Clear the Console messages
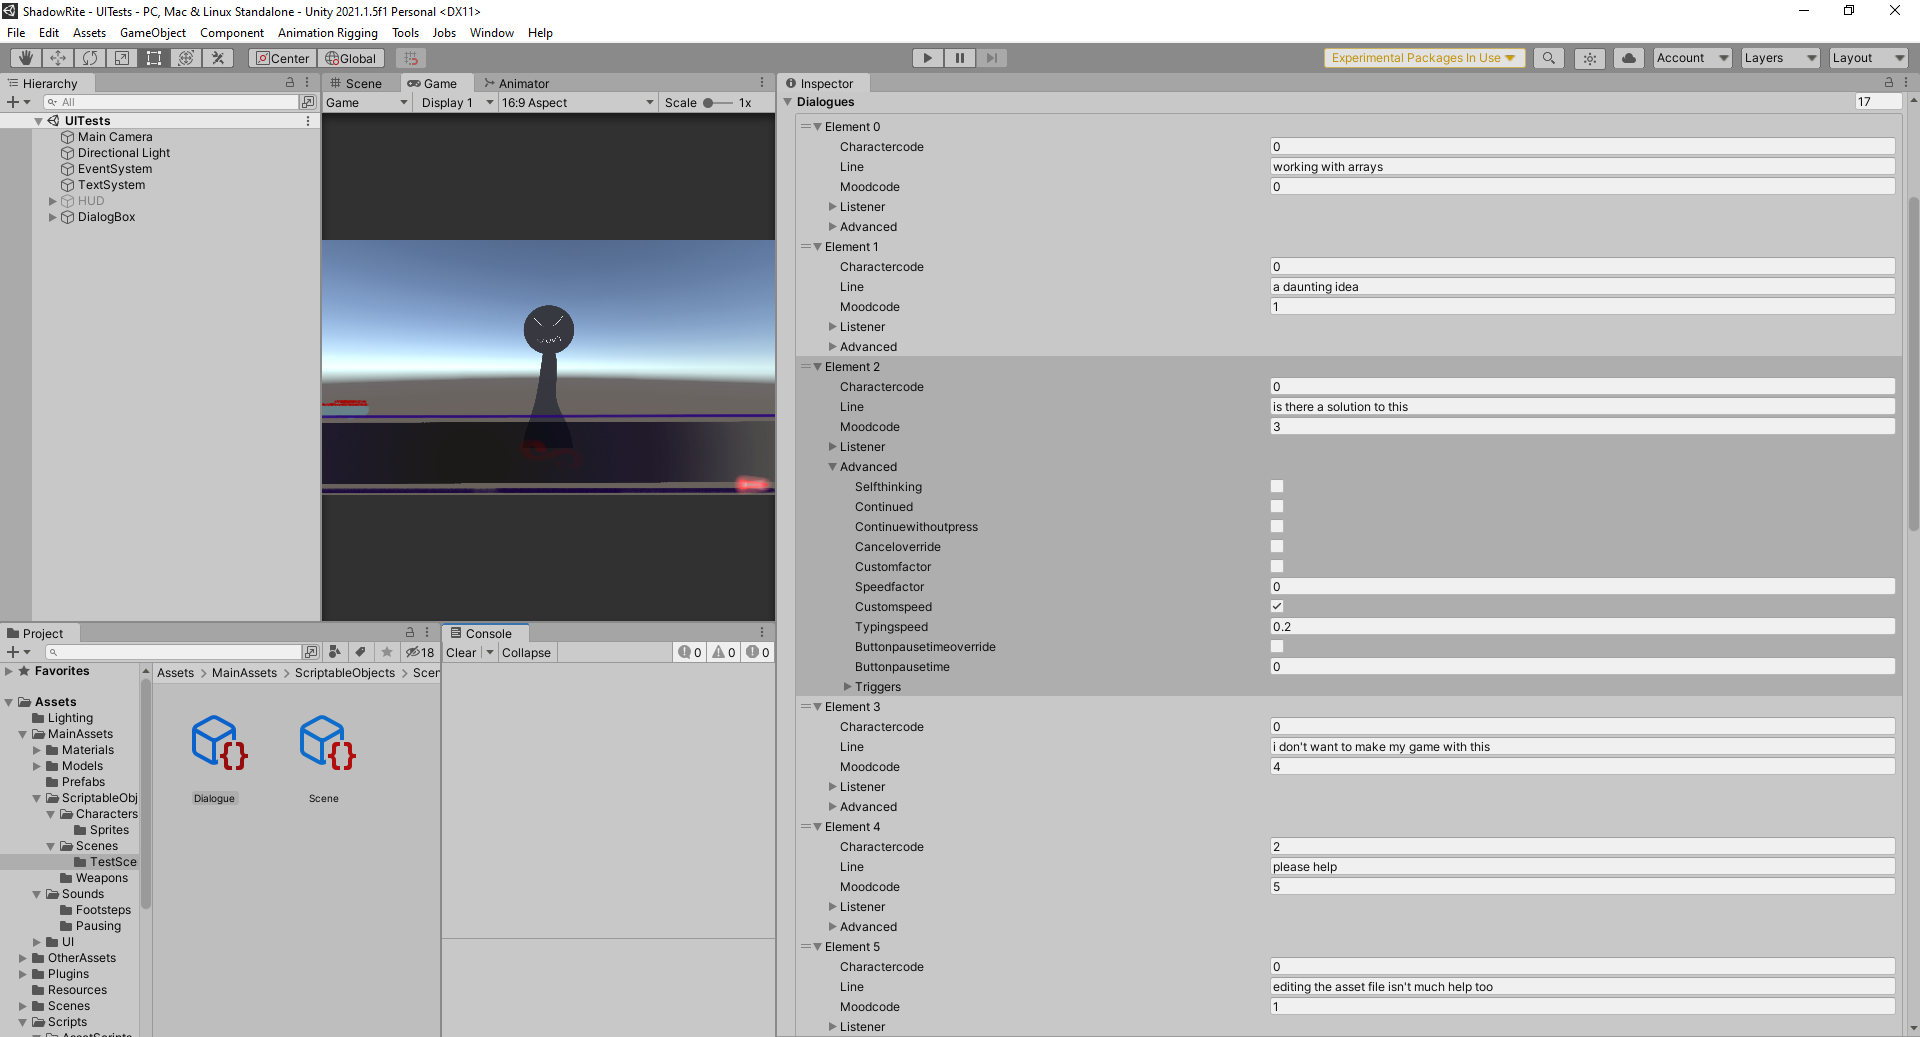The image size is (1920, 1037). pos(461,652)
